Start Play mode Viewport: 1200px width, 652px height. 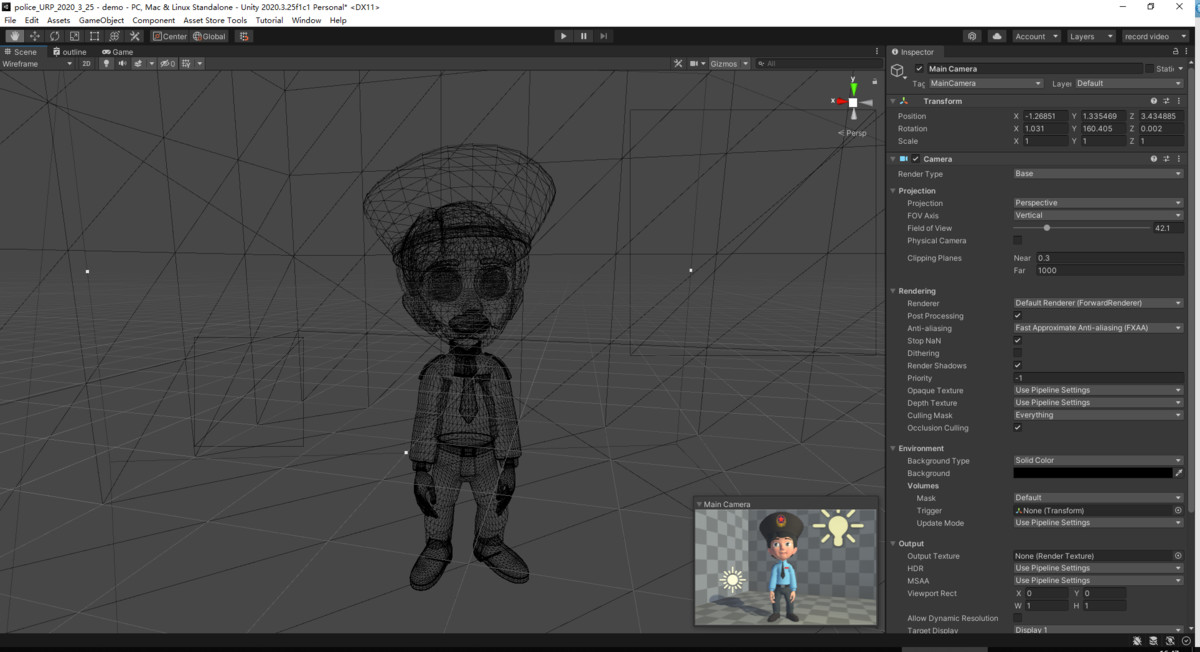563,36
